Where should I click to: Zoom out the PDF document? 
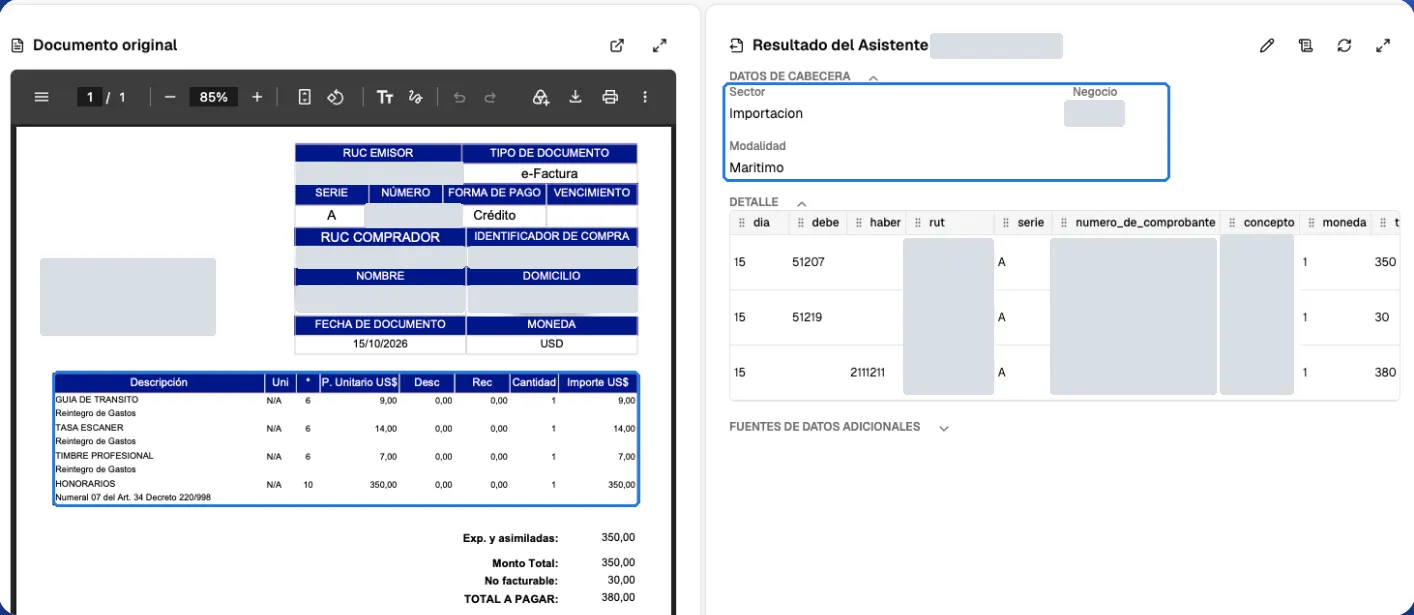[x=170, y=97]
